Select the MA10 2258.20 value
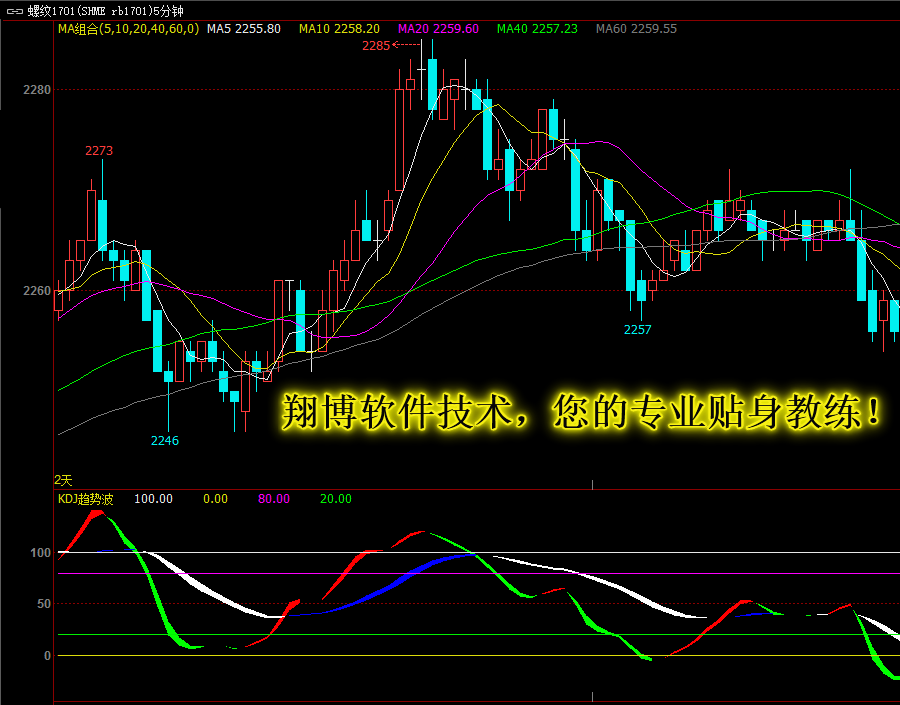This screenshot has width=900, height=705. [x=339, y=29]
